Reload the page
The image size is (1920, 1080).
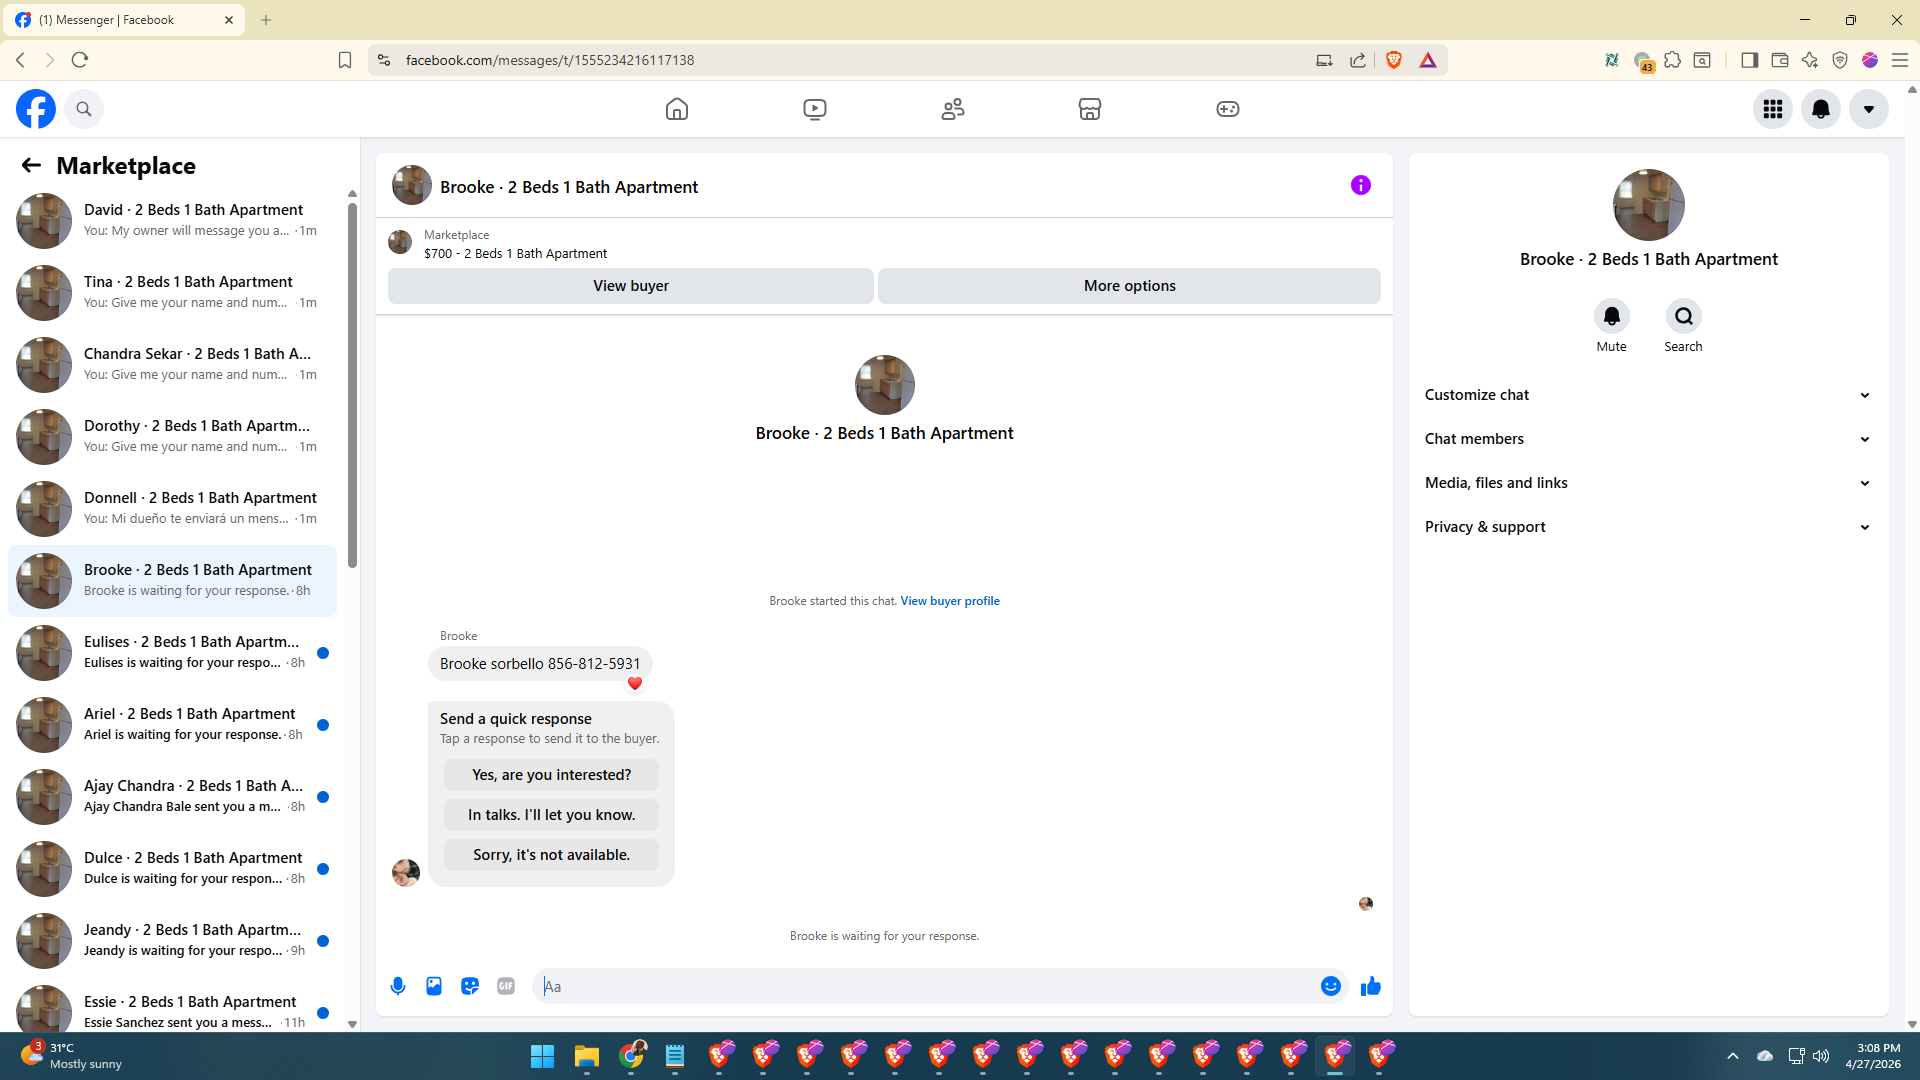[80, 60]
